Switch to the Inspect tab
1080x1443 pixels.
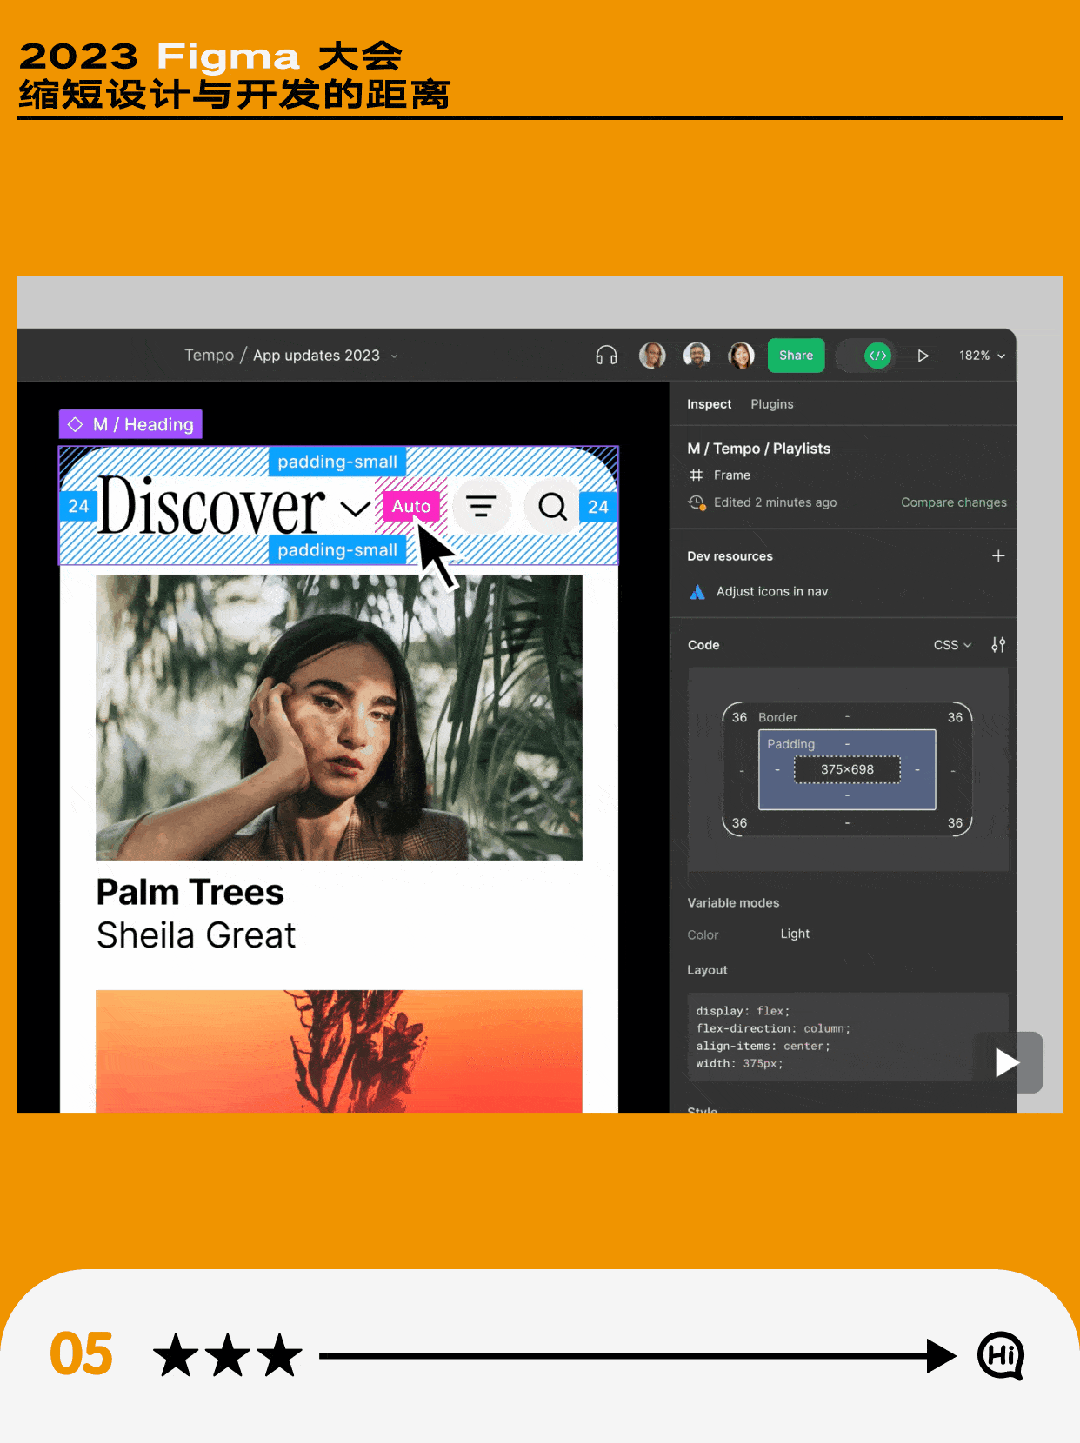pyautogui.click(x=709, y=405)
